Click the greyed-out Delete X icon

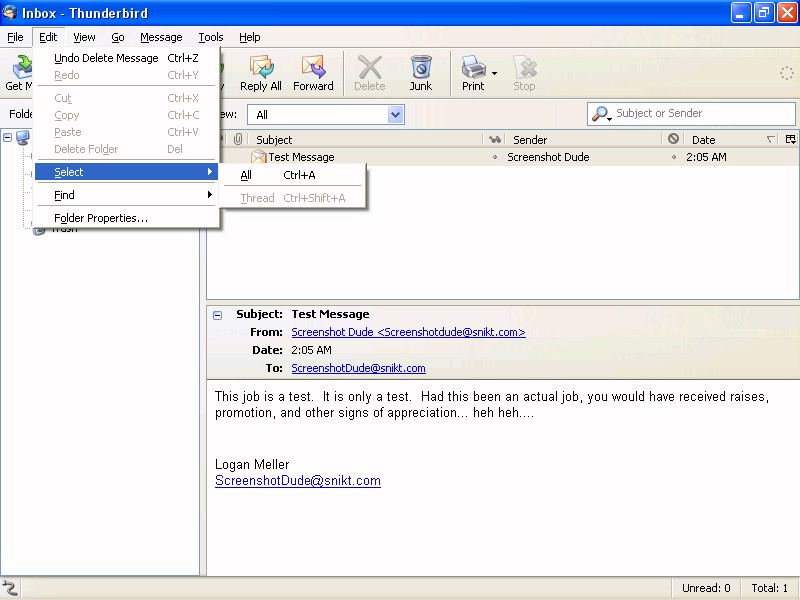pyautogui.click(x=370, y=67)
